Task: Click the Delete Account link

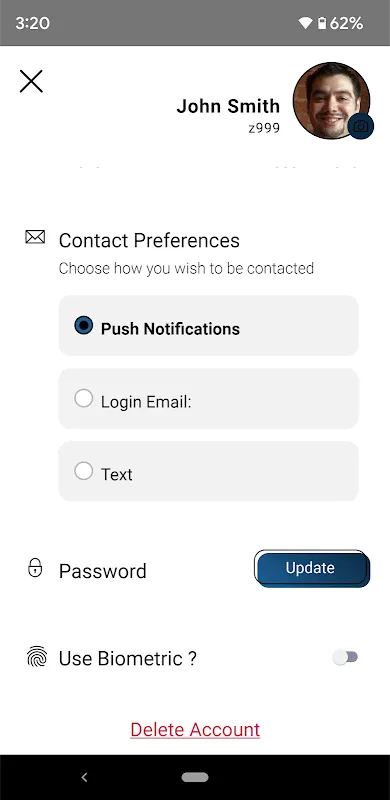Action: click(195, 730)
